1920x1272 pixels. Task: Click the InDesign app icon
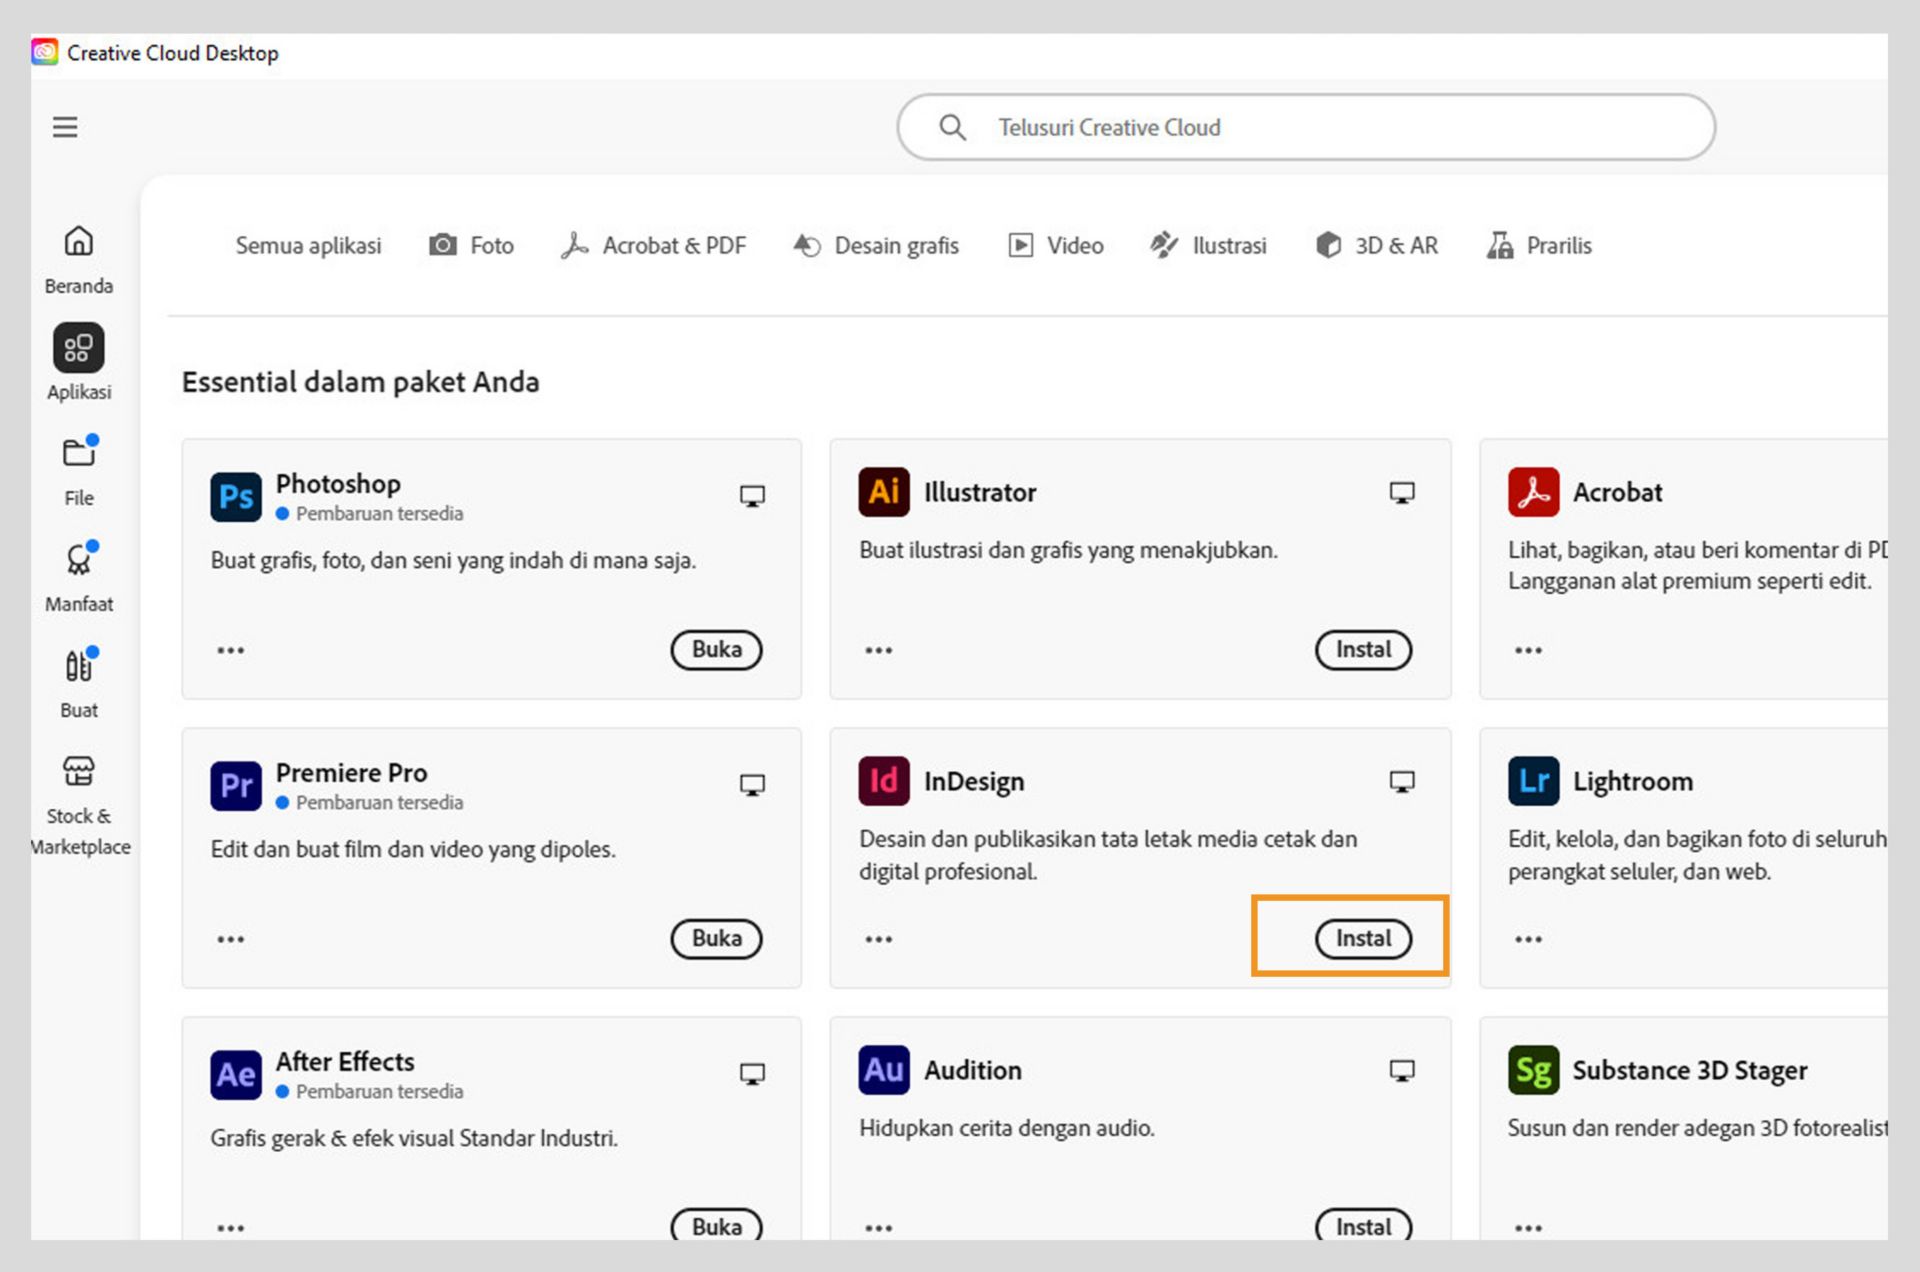883,781
